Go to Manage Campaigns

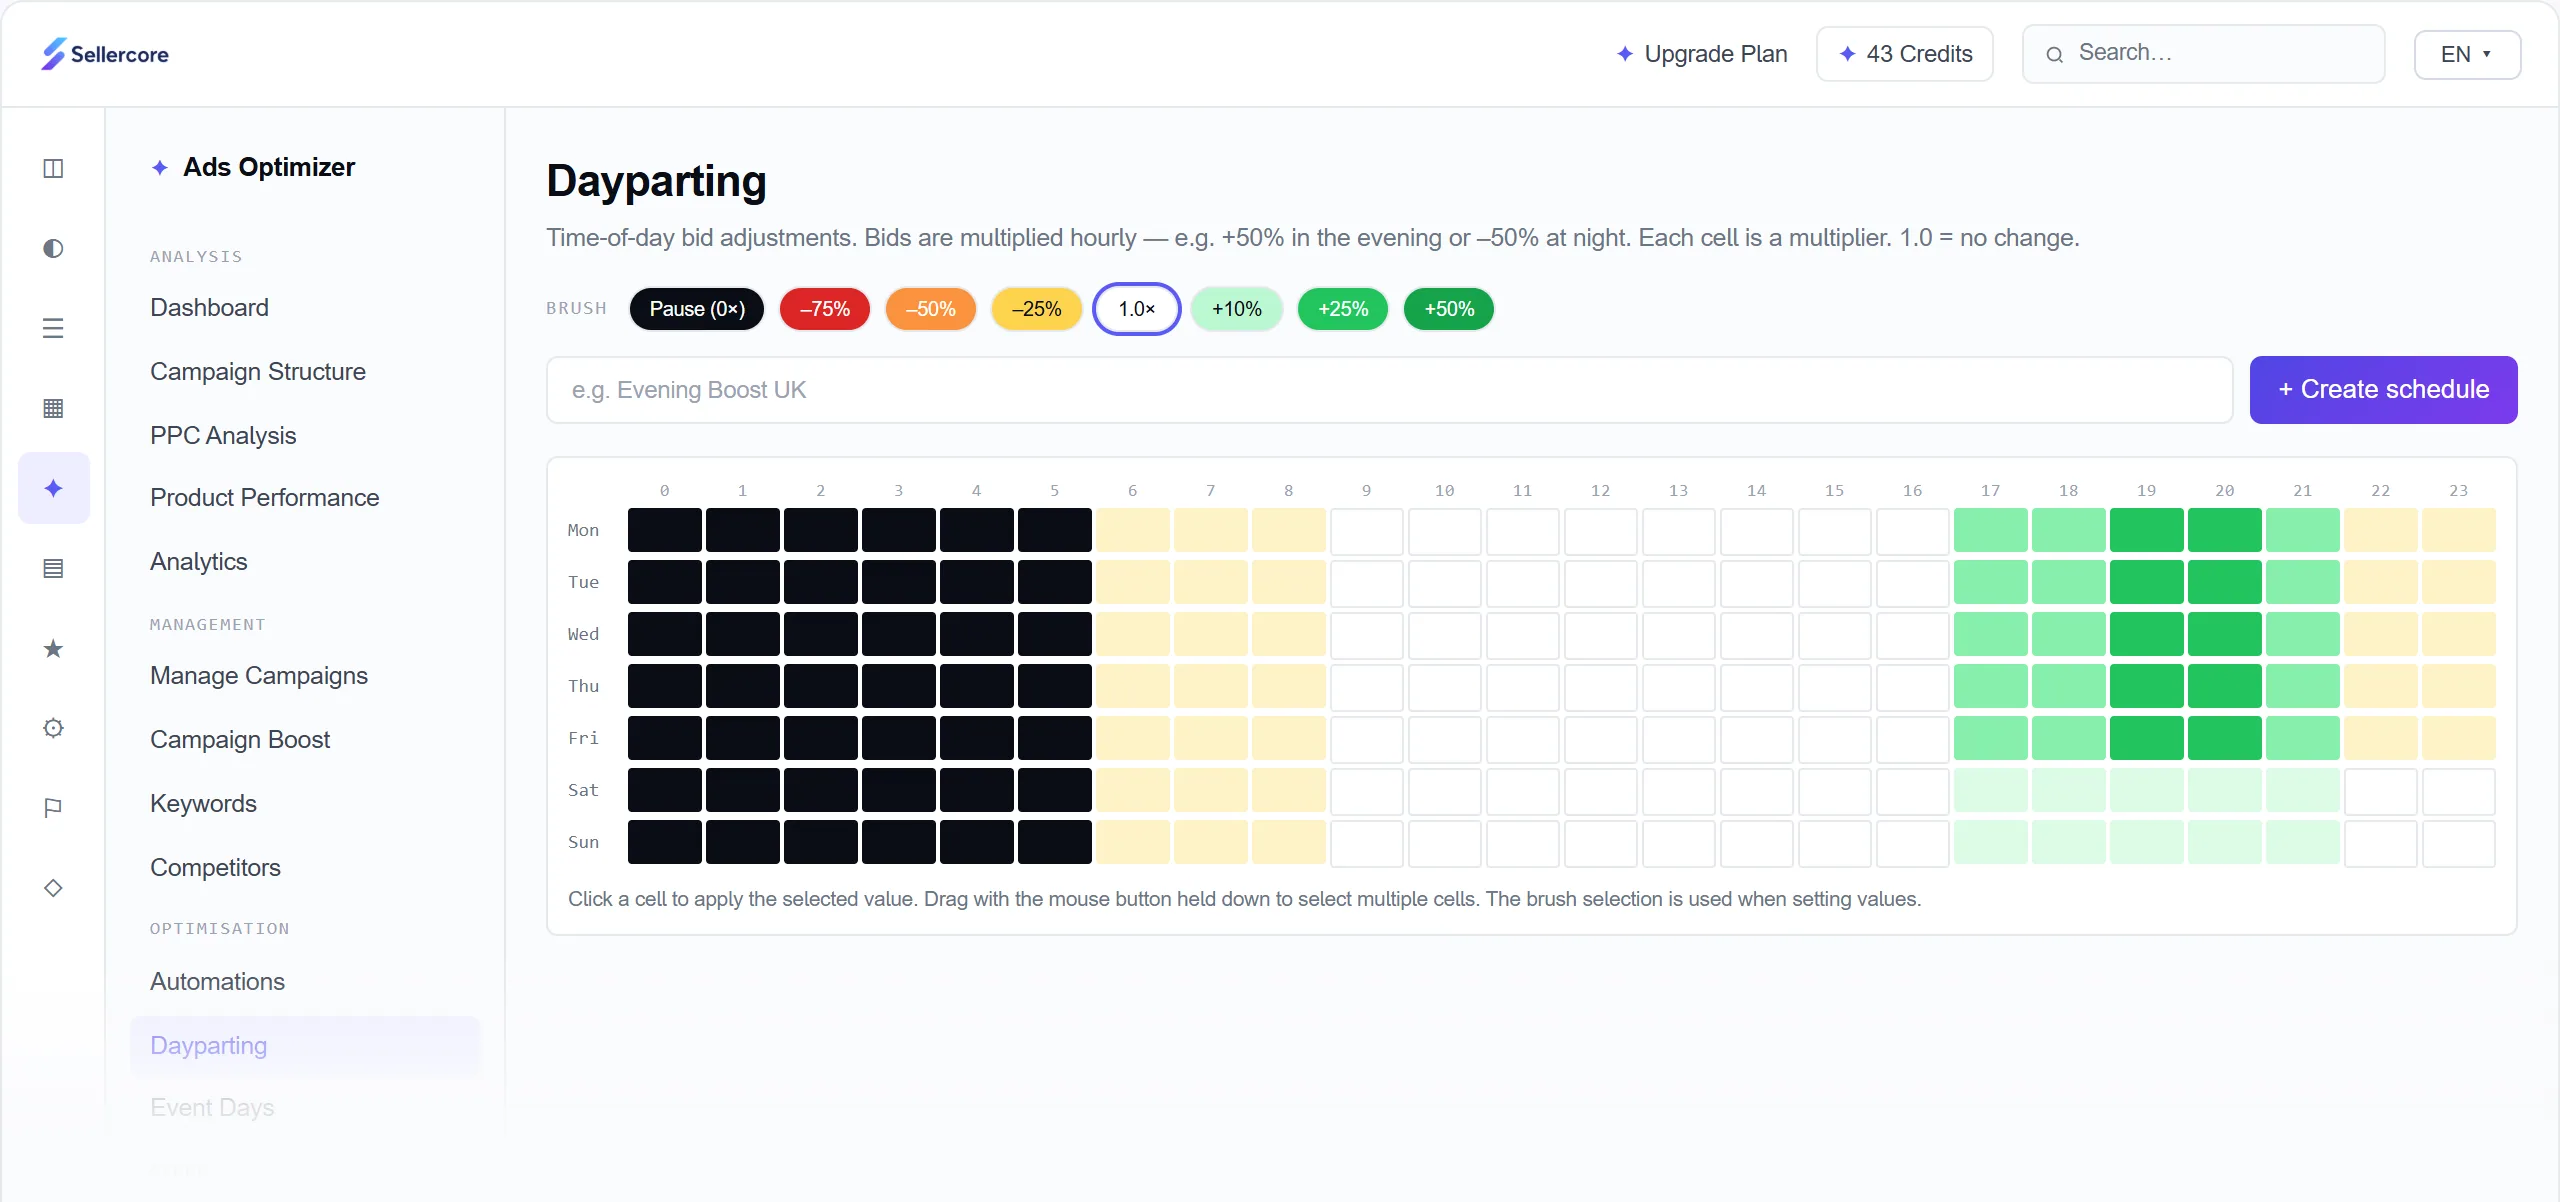point(259,676)
